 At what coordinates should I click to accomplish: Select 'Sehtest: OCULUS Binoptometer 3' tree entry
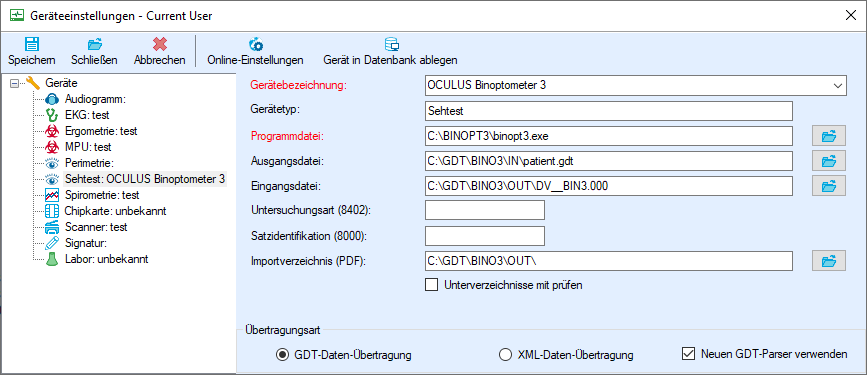tap(145, 179)
